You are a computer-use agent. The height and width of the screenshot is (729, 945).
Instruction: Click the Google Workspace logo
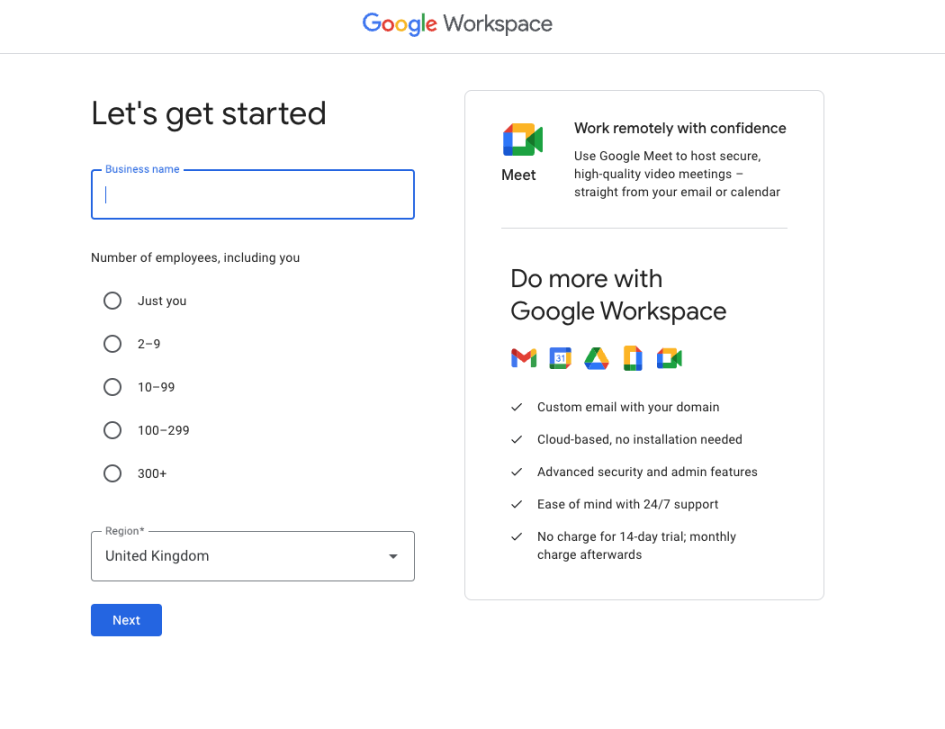tap(457, 25)
